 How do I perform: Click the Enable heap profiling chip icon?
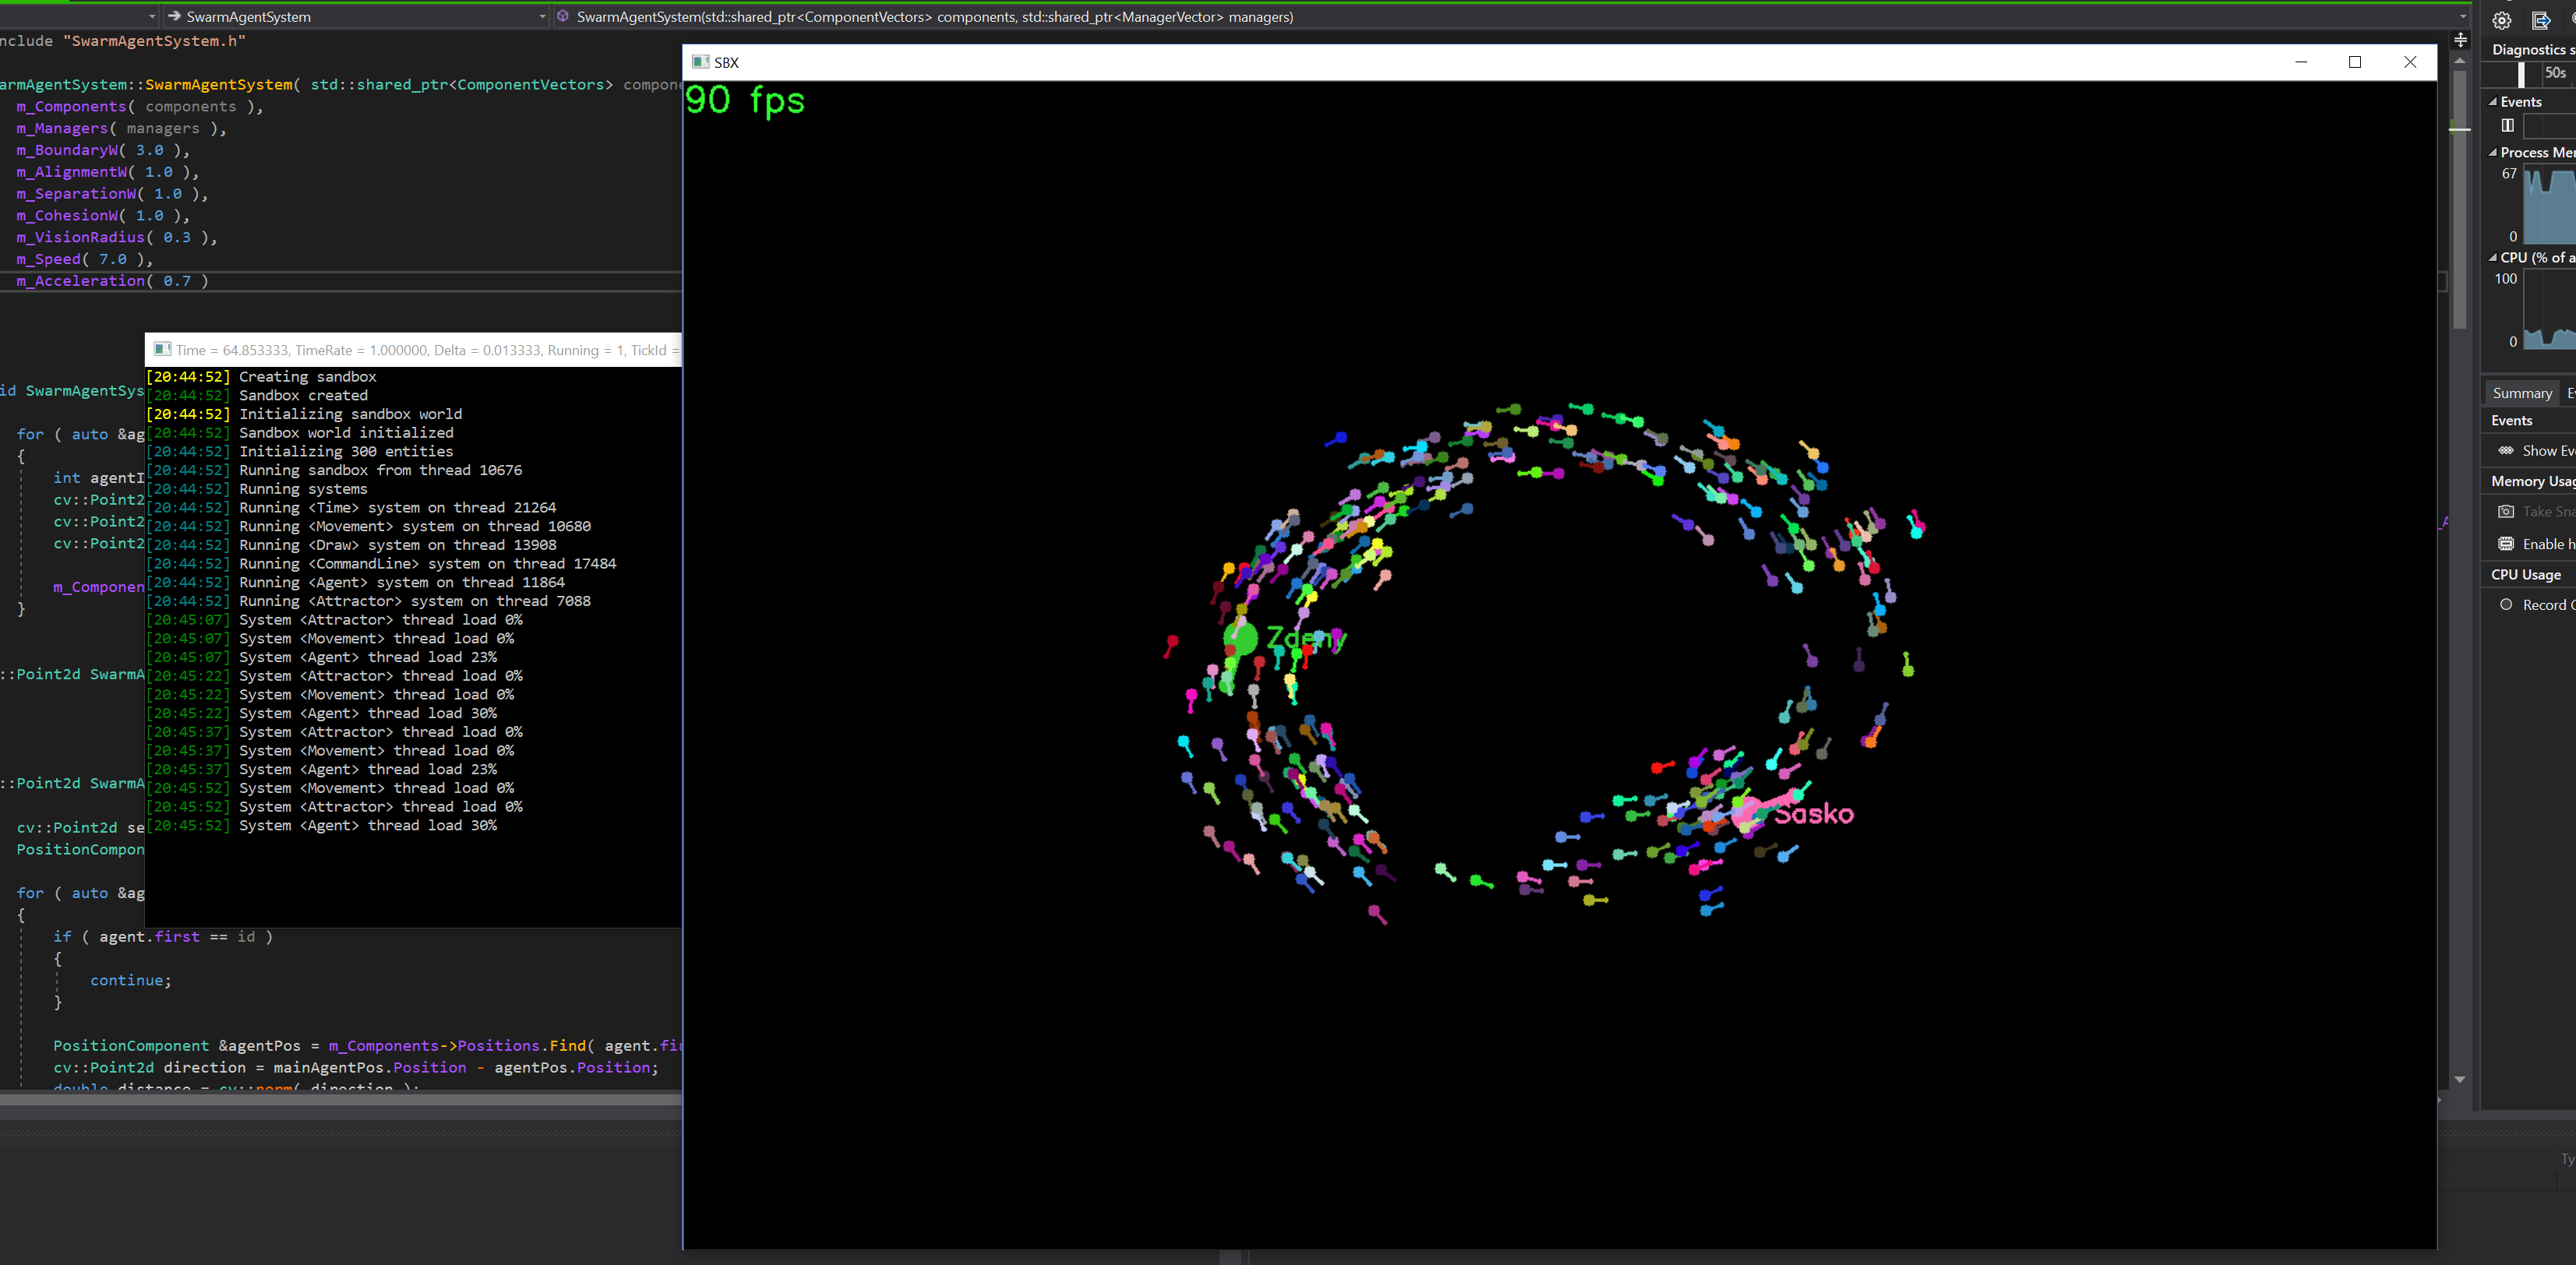click(x=2506, y=544)
